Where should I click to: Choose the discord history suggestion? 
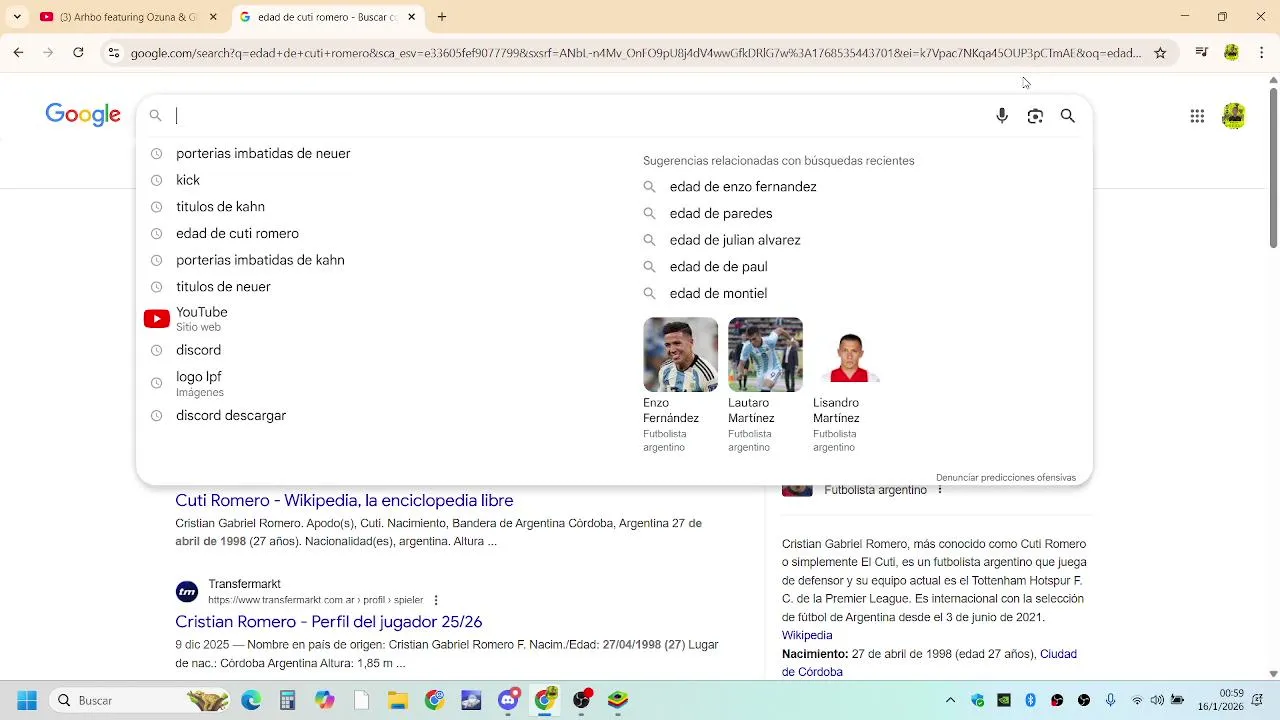[198, 350]
